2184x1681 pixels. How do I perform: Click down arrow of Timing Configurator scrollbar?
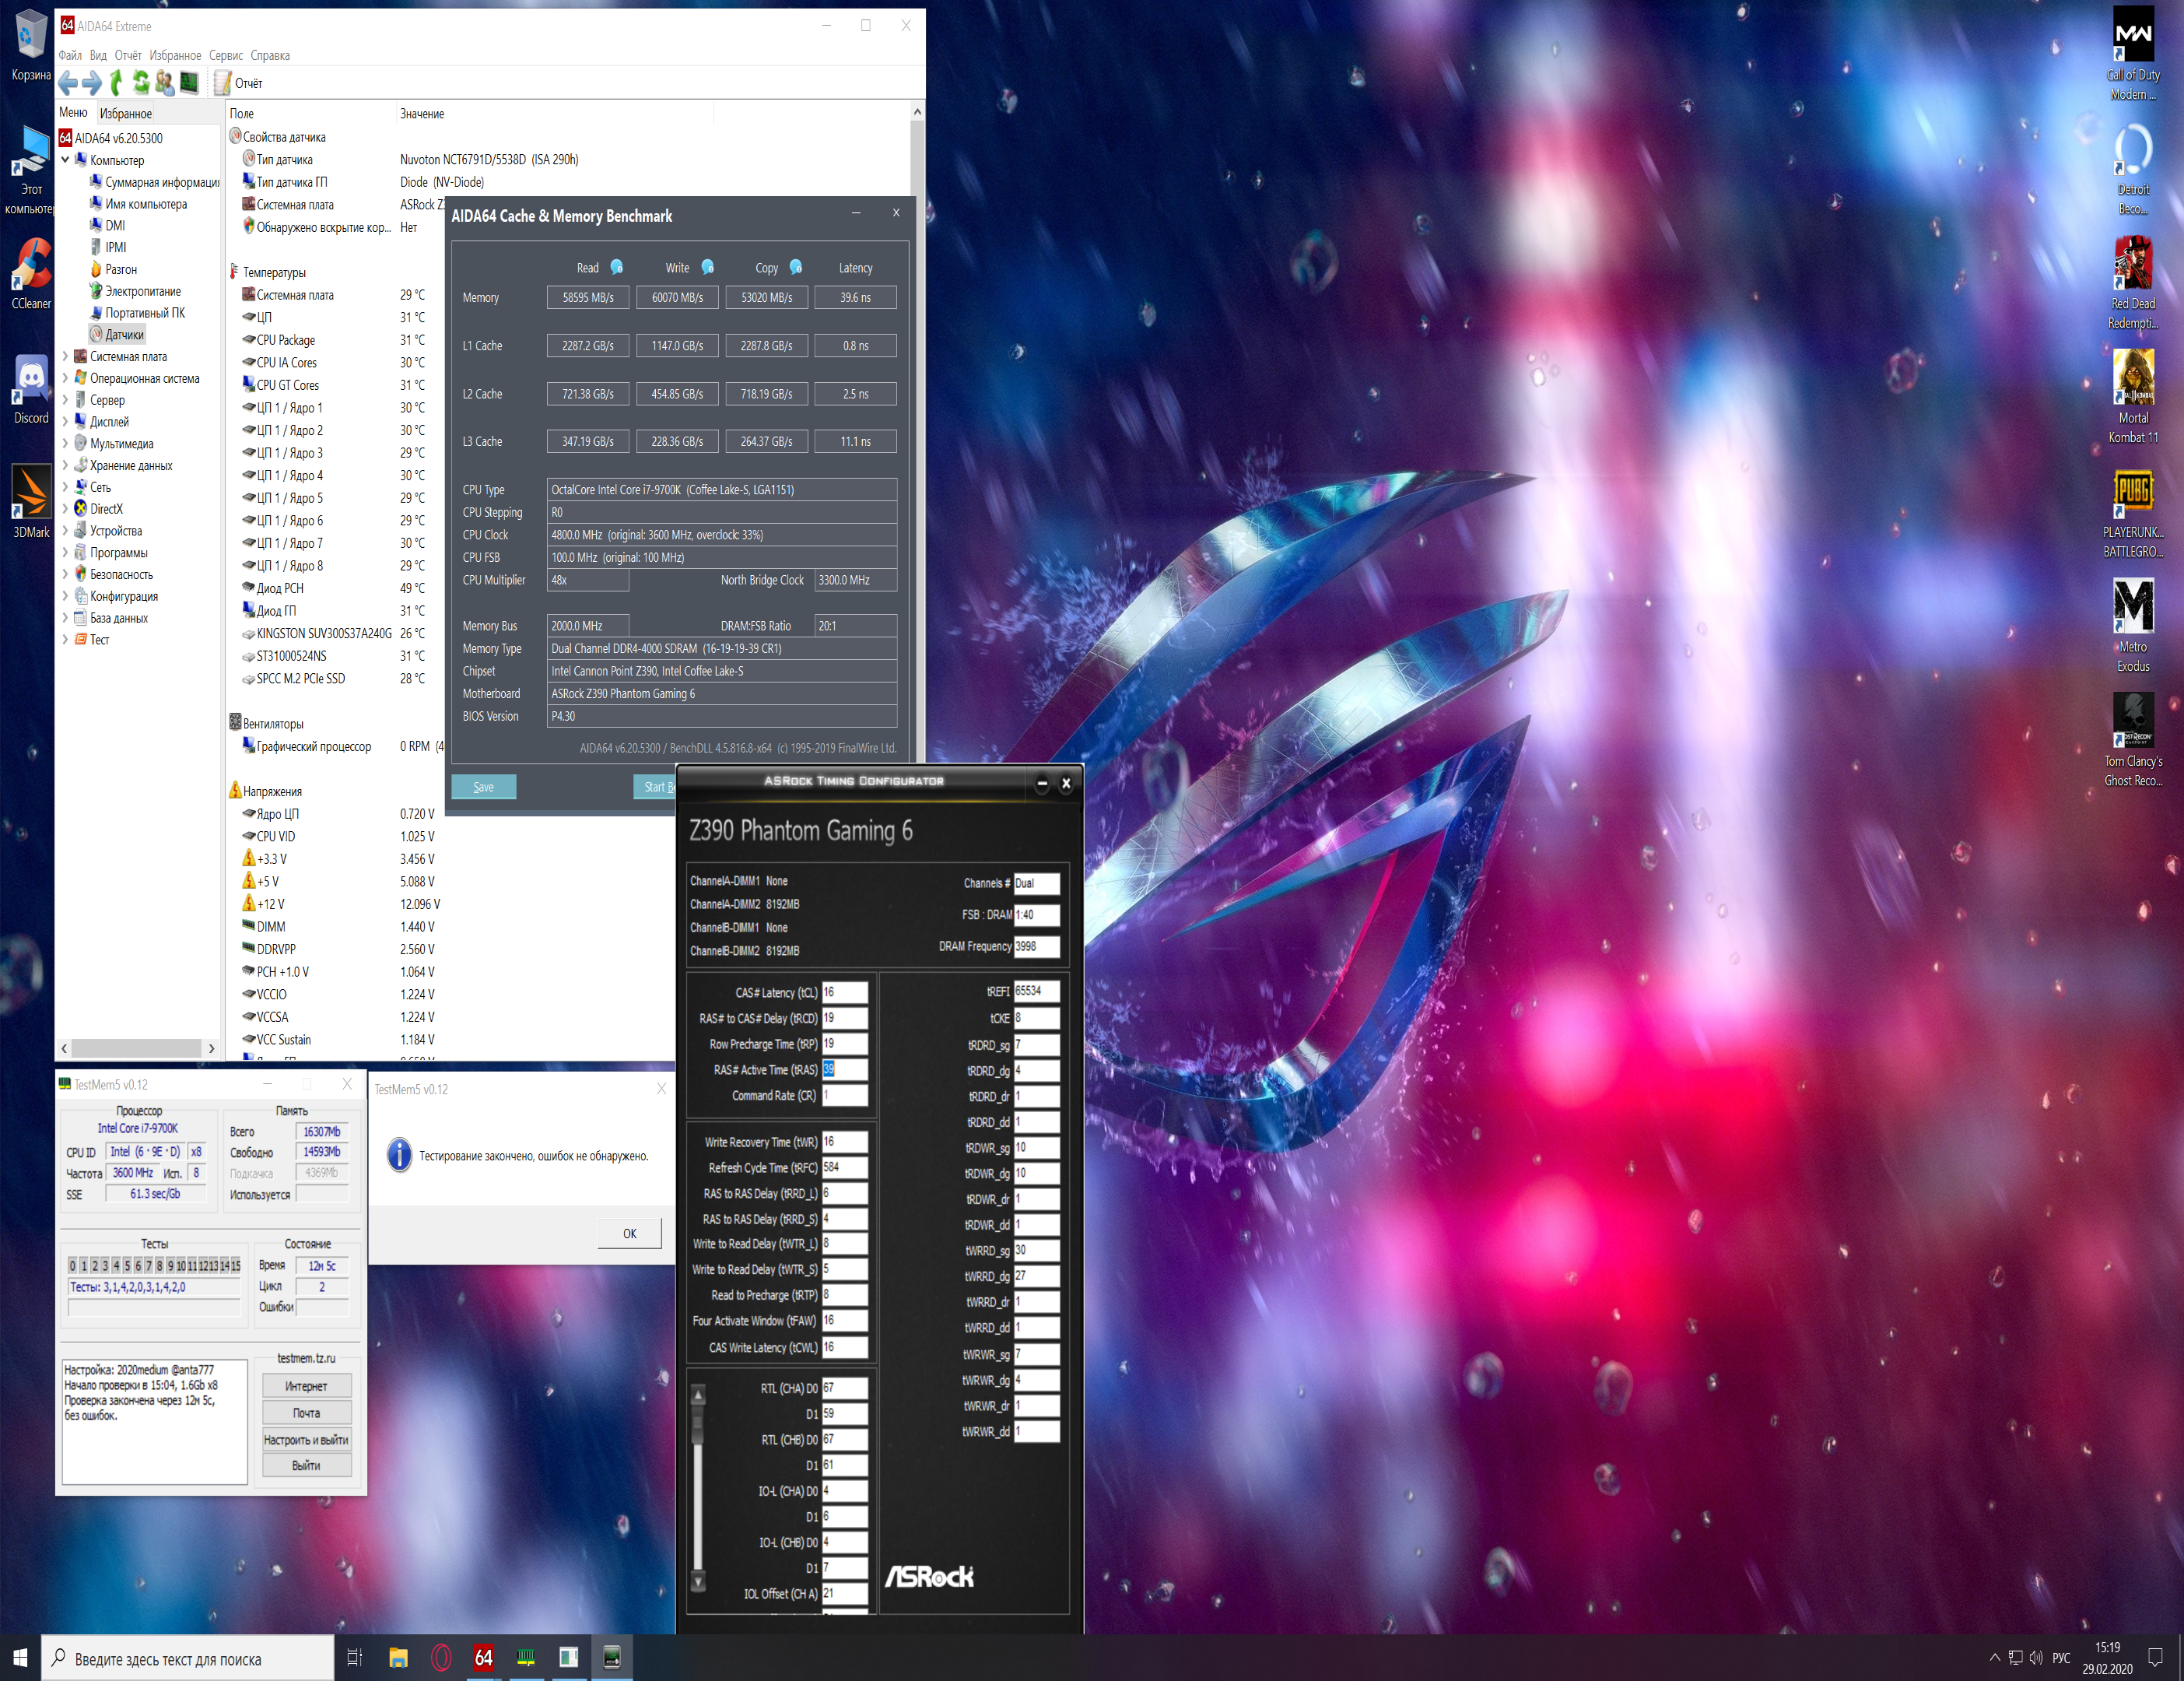pyautogui.click(x=699, y=1583)
